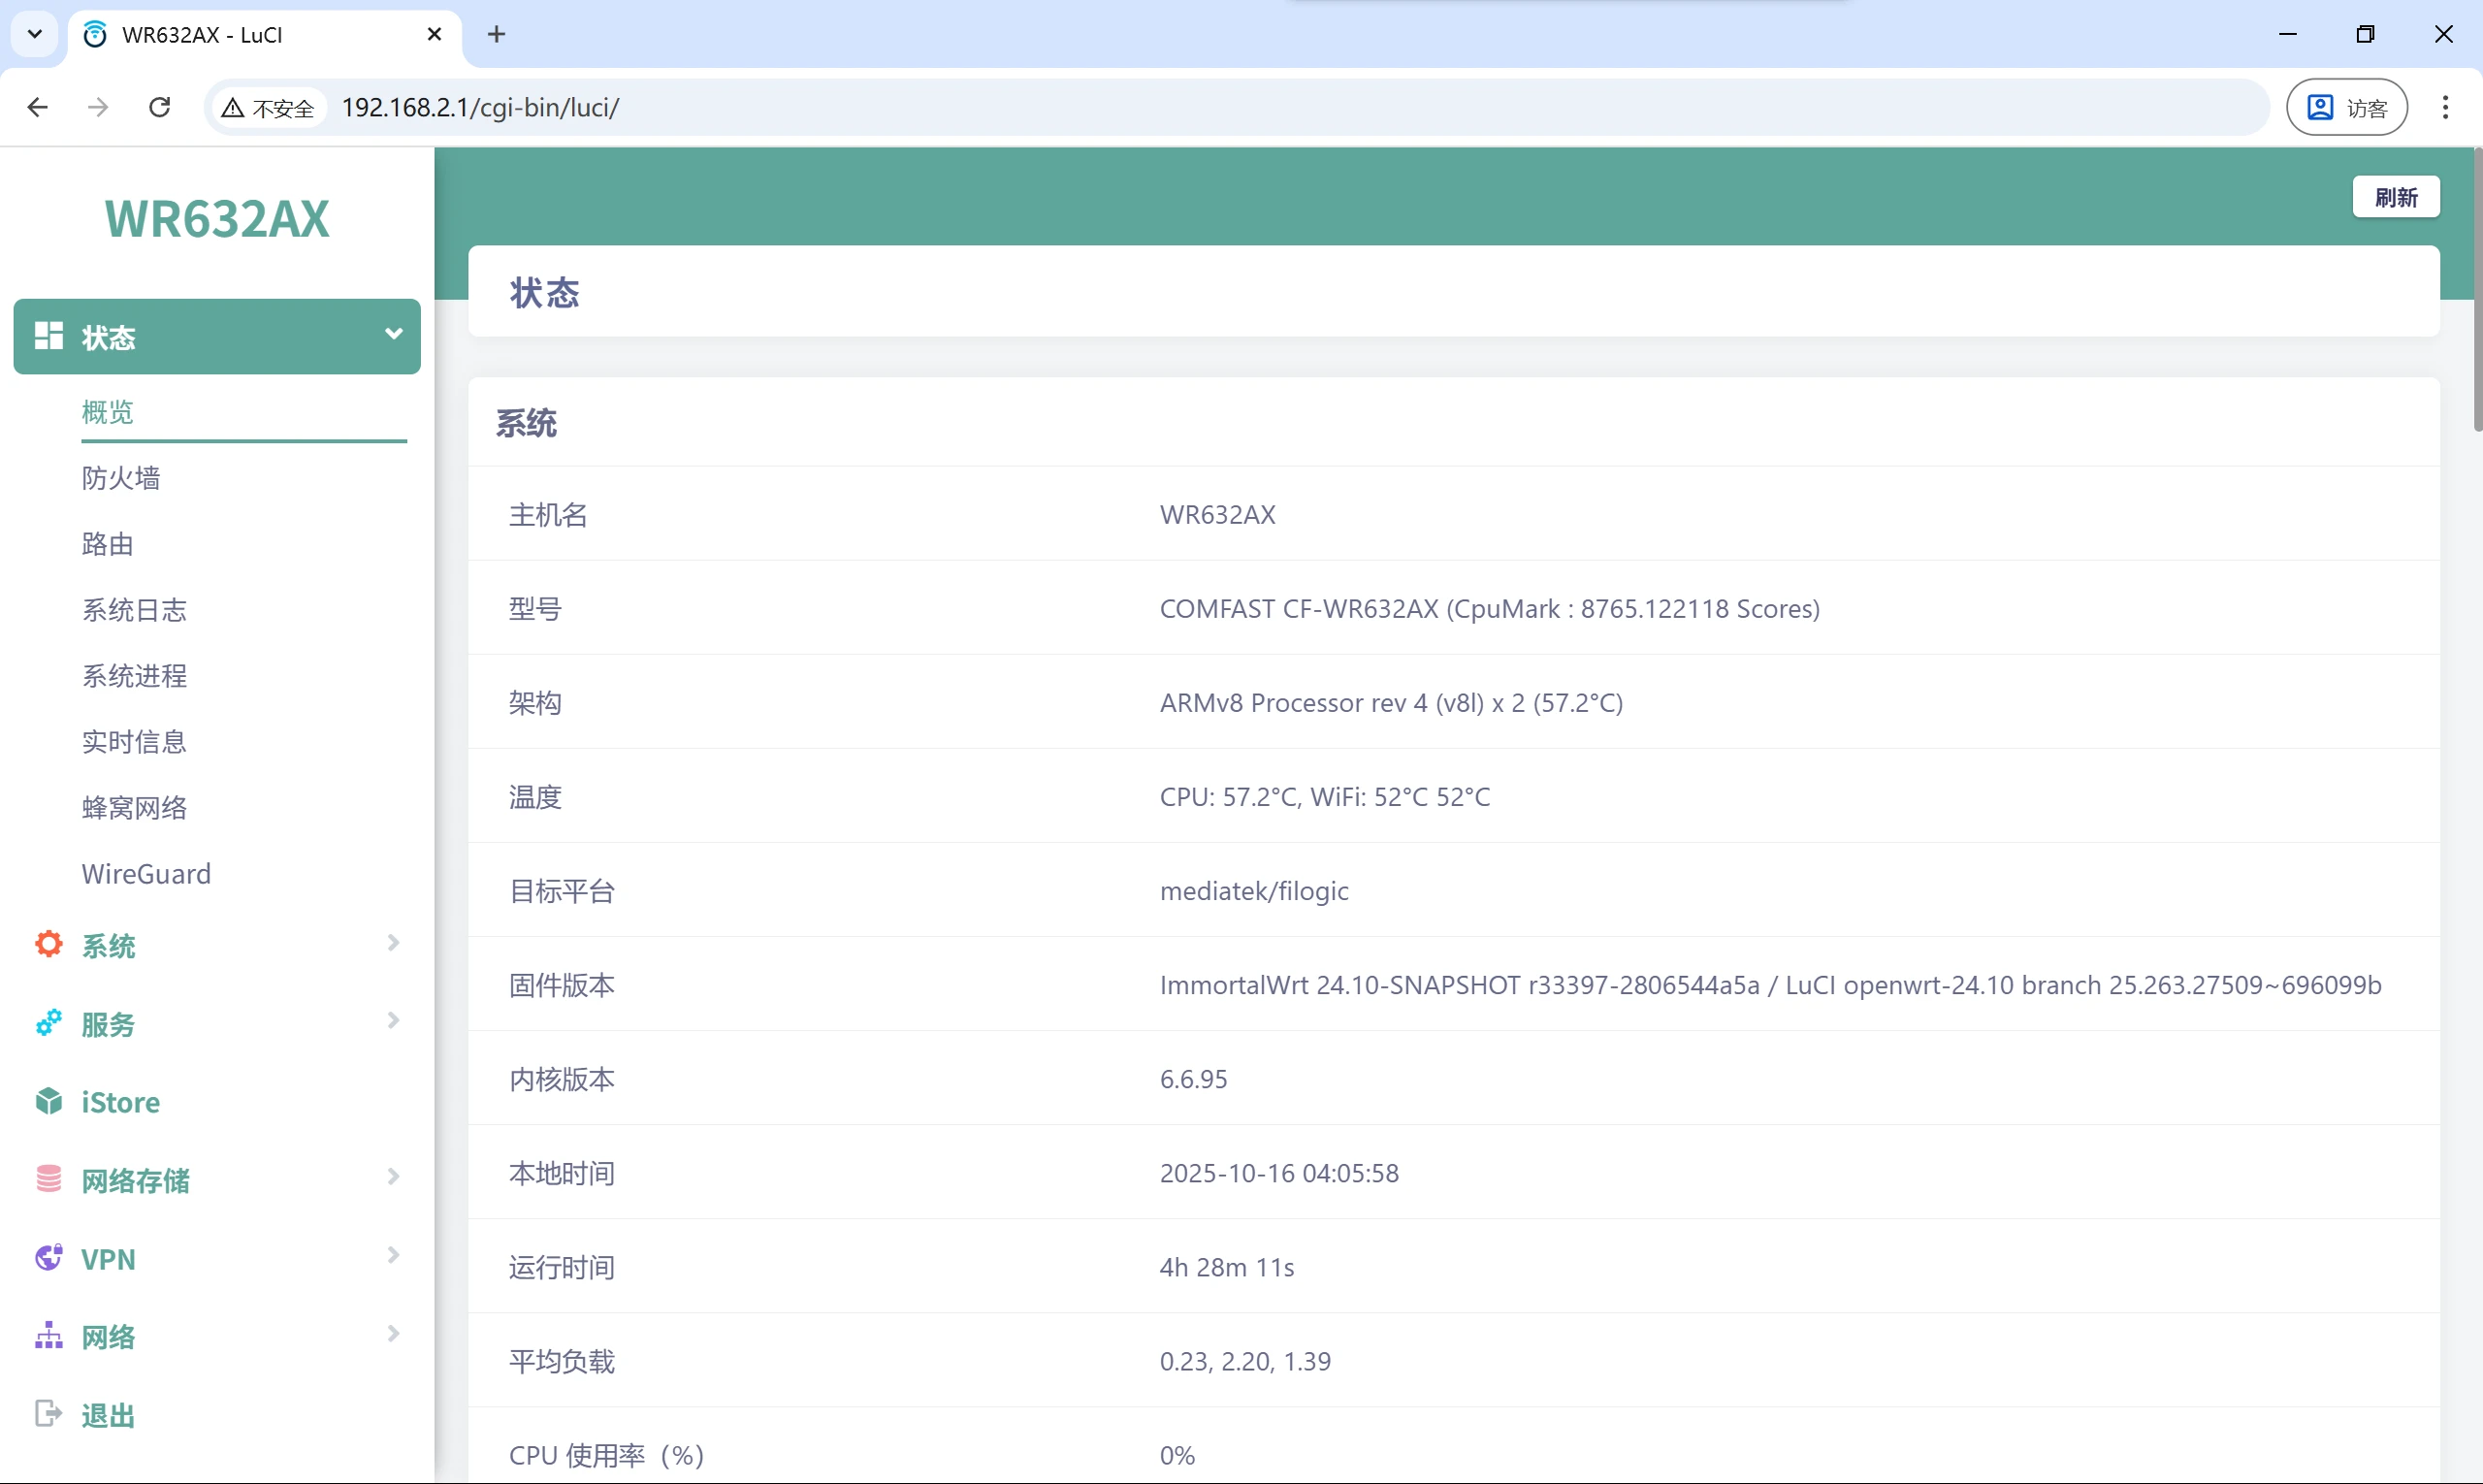The height and width of the screenshot is (1484, 2483).
Task: Click the browser address bar URL
Action: tap(480, 107)
